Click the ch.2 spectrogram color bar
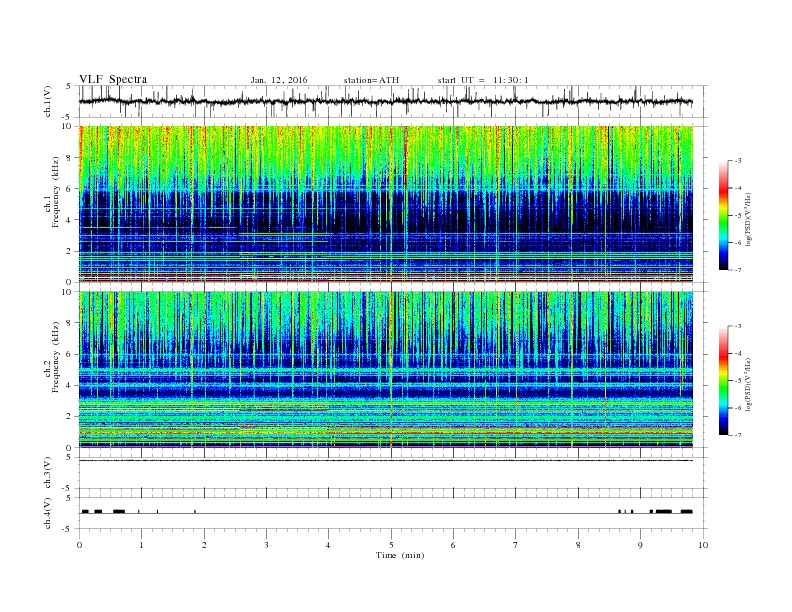The image size is (792, 612). tap(724, 380)
